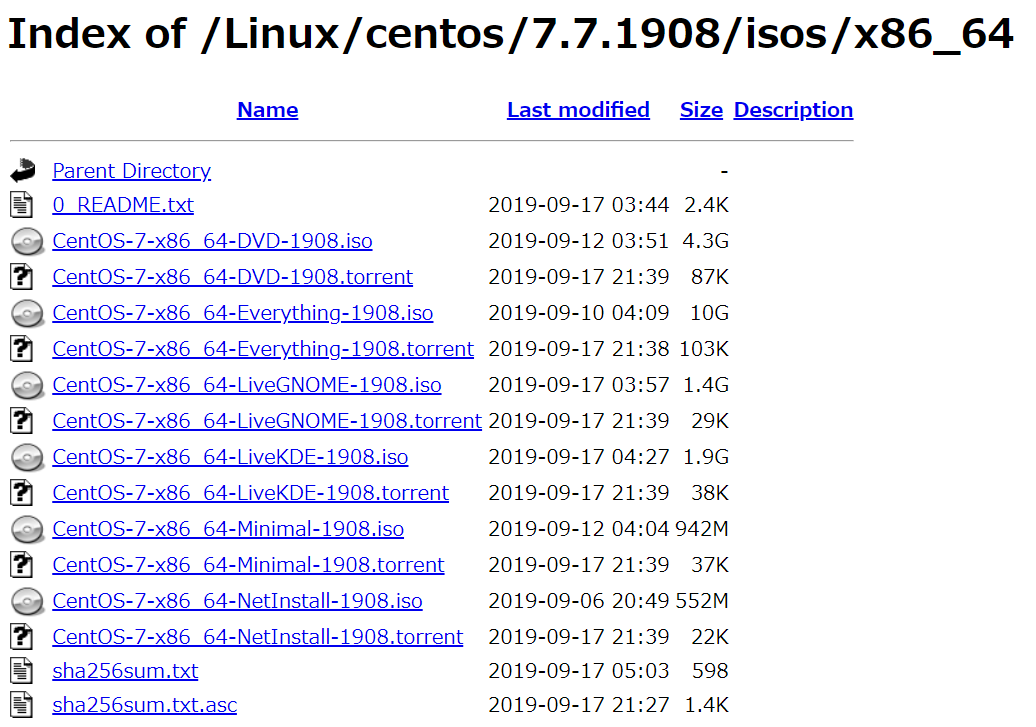Click the disc icon beside NetInstall-1908.iso
The height and width of the screenshot is (727, 1036).
pyautogui.click(x=27, y=601)
